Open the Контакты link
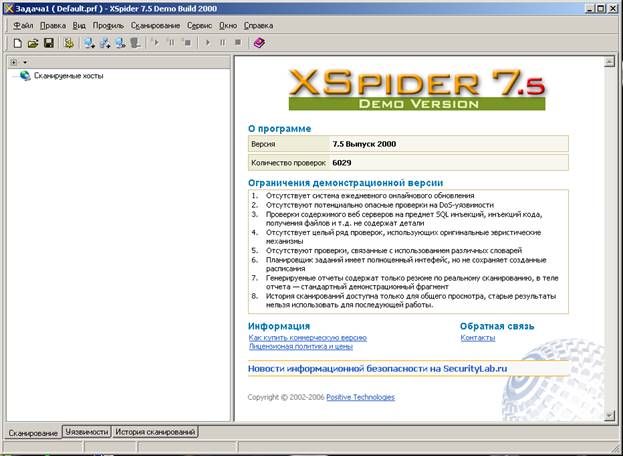 (478, 338)
